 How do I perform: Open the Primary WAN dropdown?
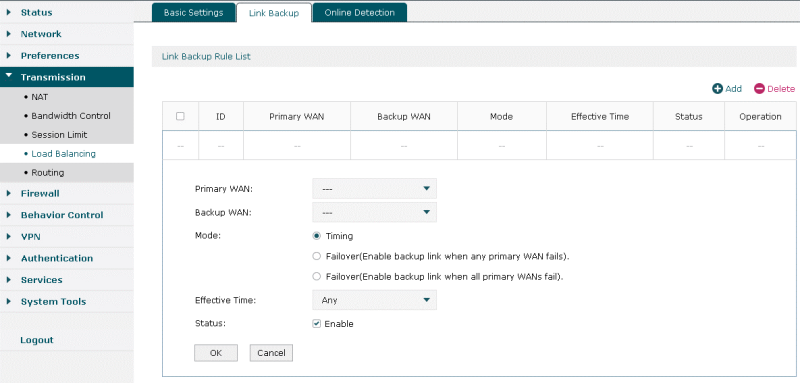(374, 189)
